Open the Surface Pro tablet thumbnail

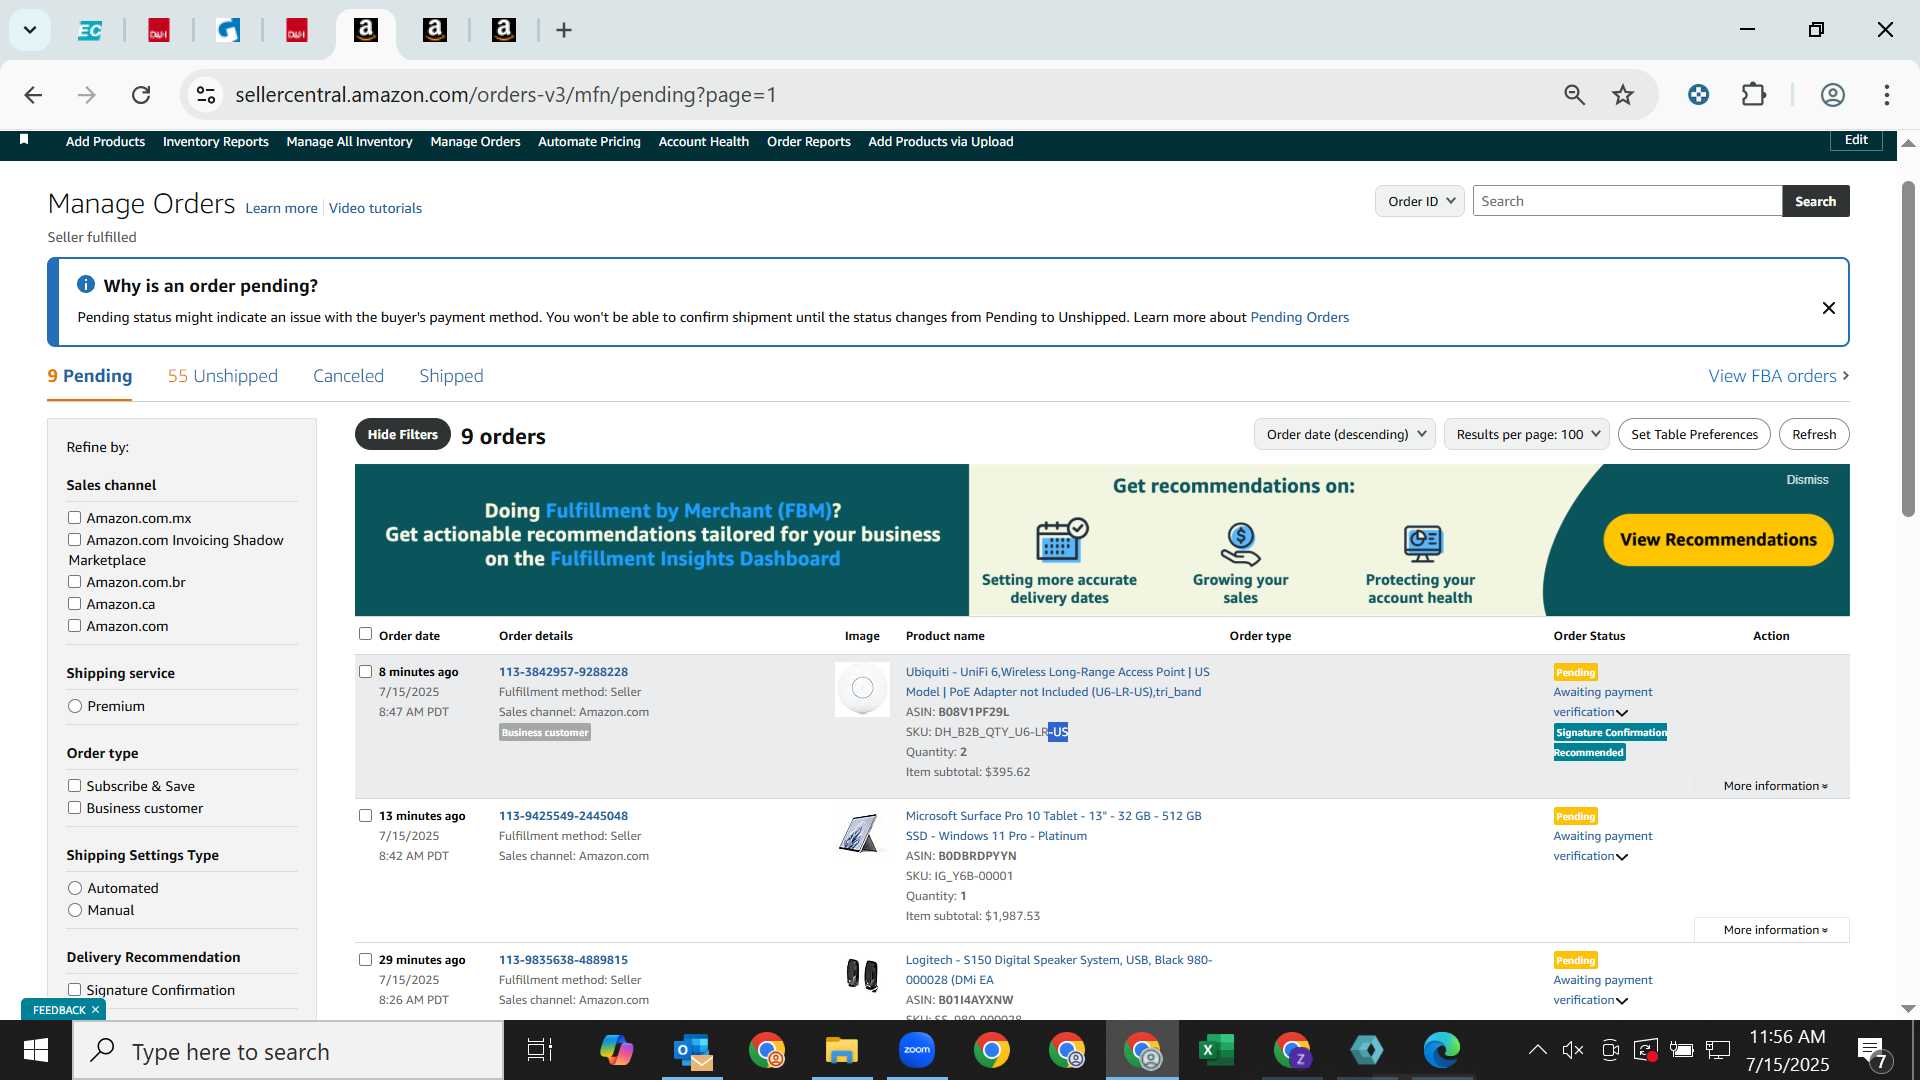[x=860, y=833]
